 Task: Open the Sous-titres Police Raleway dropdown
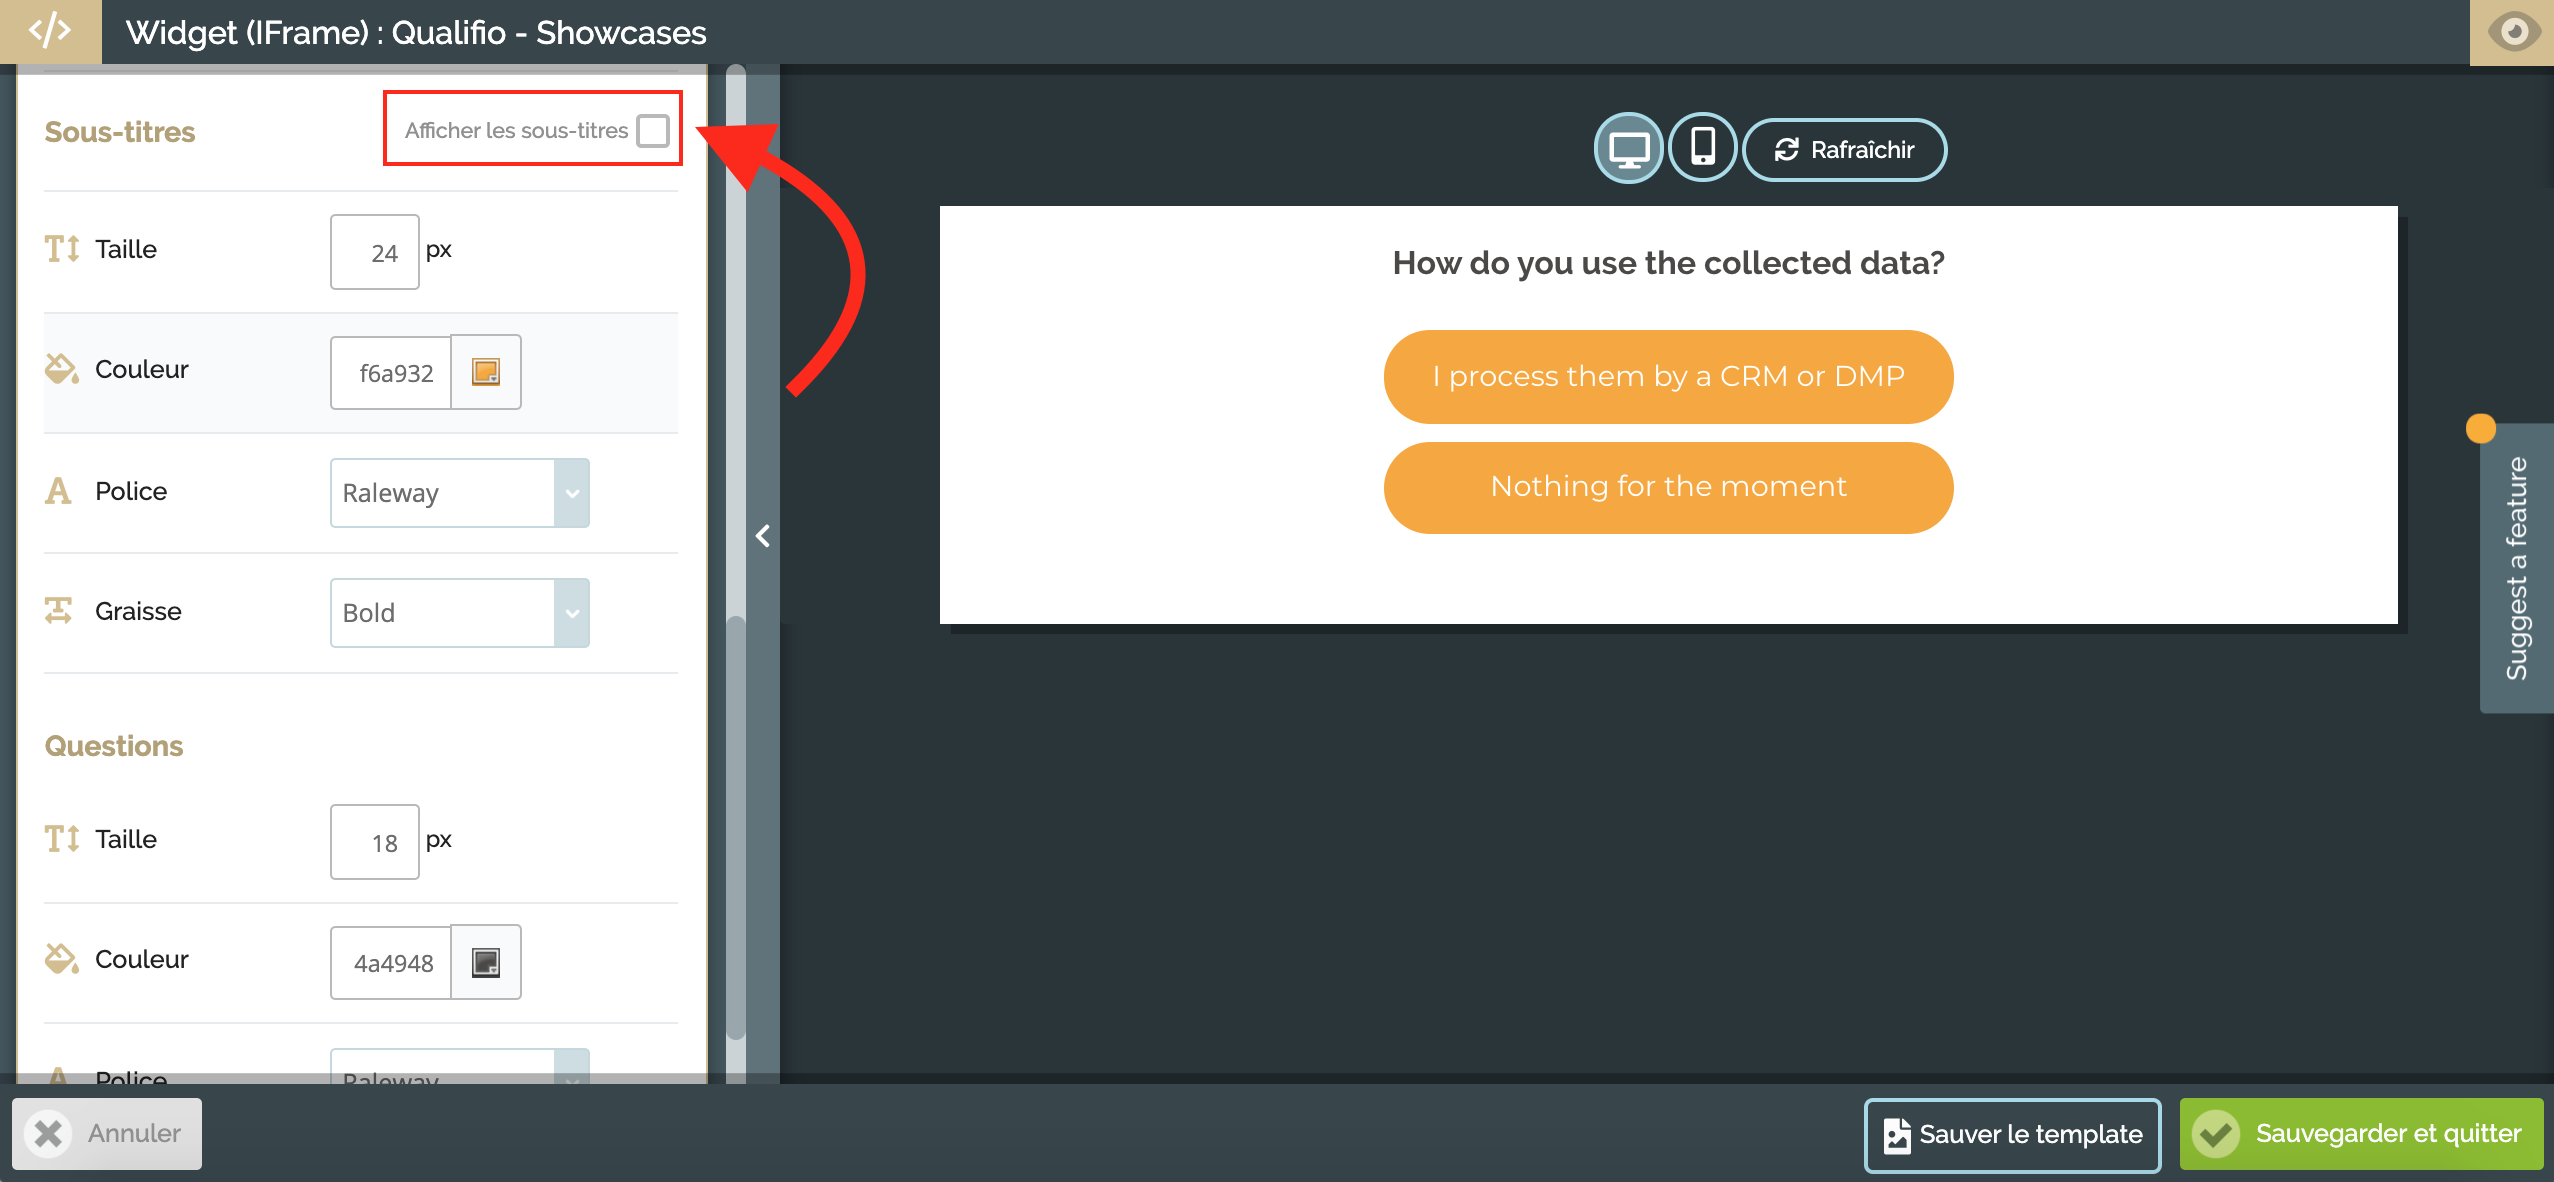460,493
